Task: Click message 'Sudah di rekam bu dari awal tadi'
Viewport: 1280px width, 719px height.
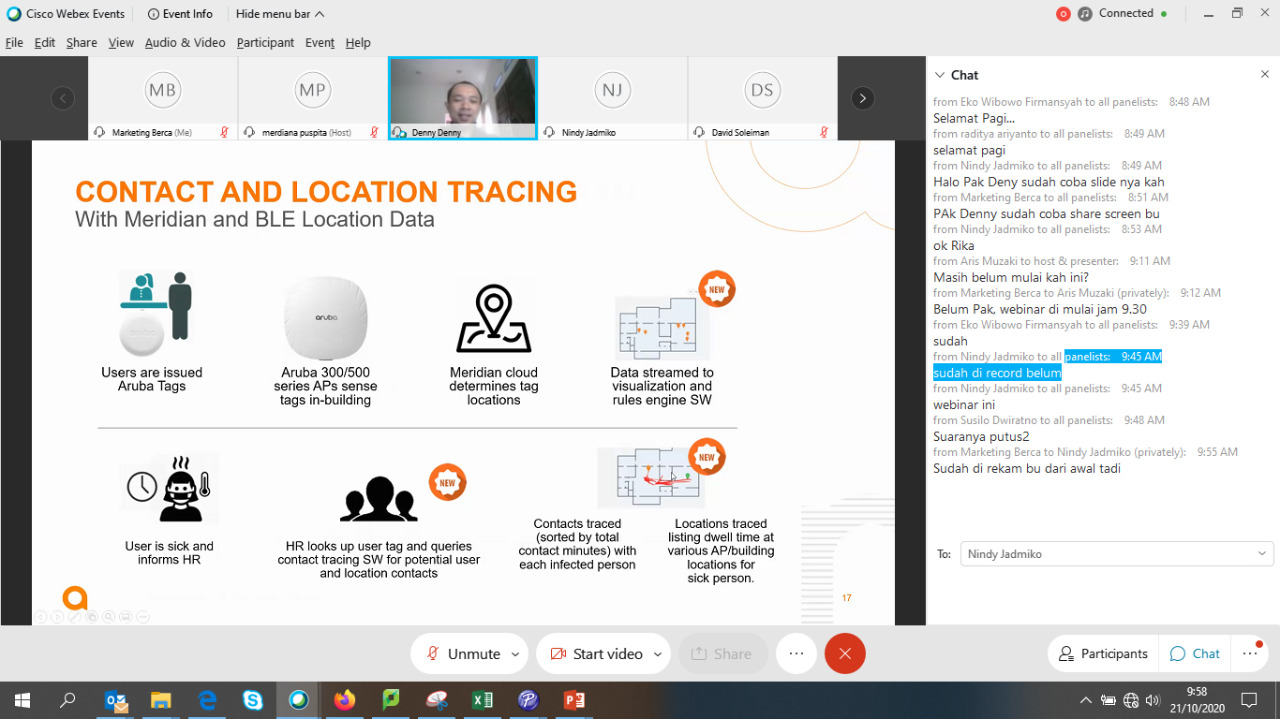Action: coord(1027,469)
